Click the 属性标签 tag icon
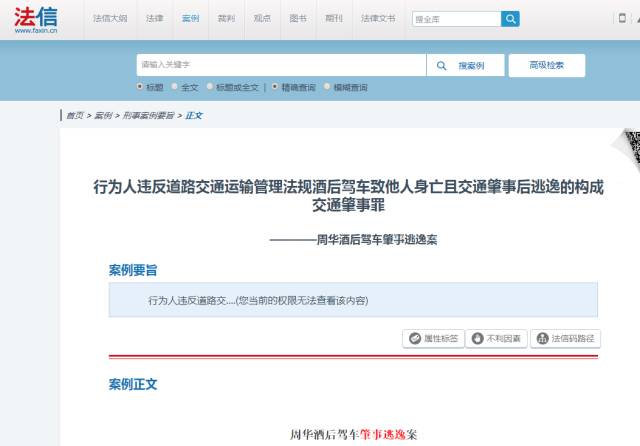 click(x=415, y=338)
